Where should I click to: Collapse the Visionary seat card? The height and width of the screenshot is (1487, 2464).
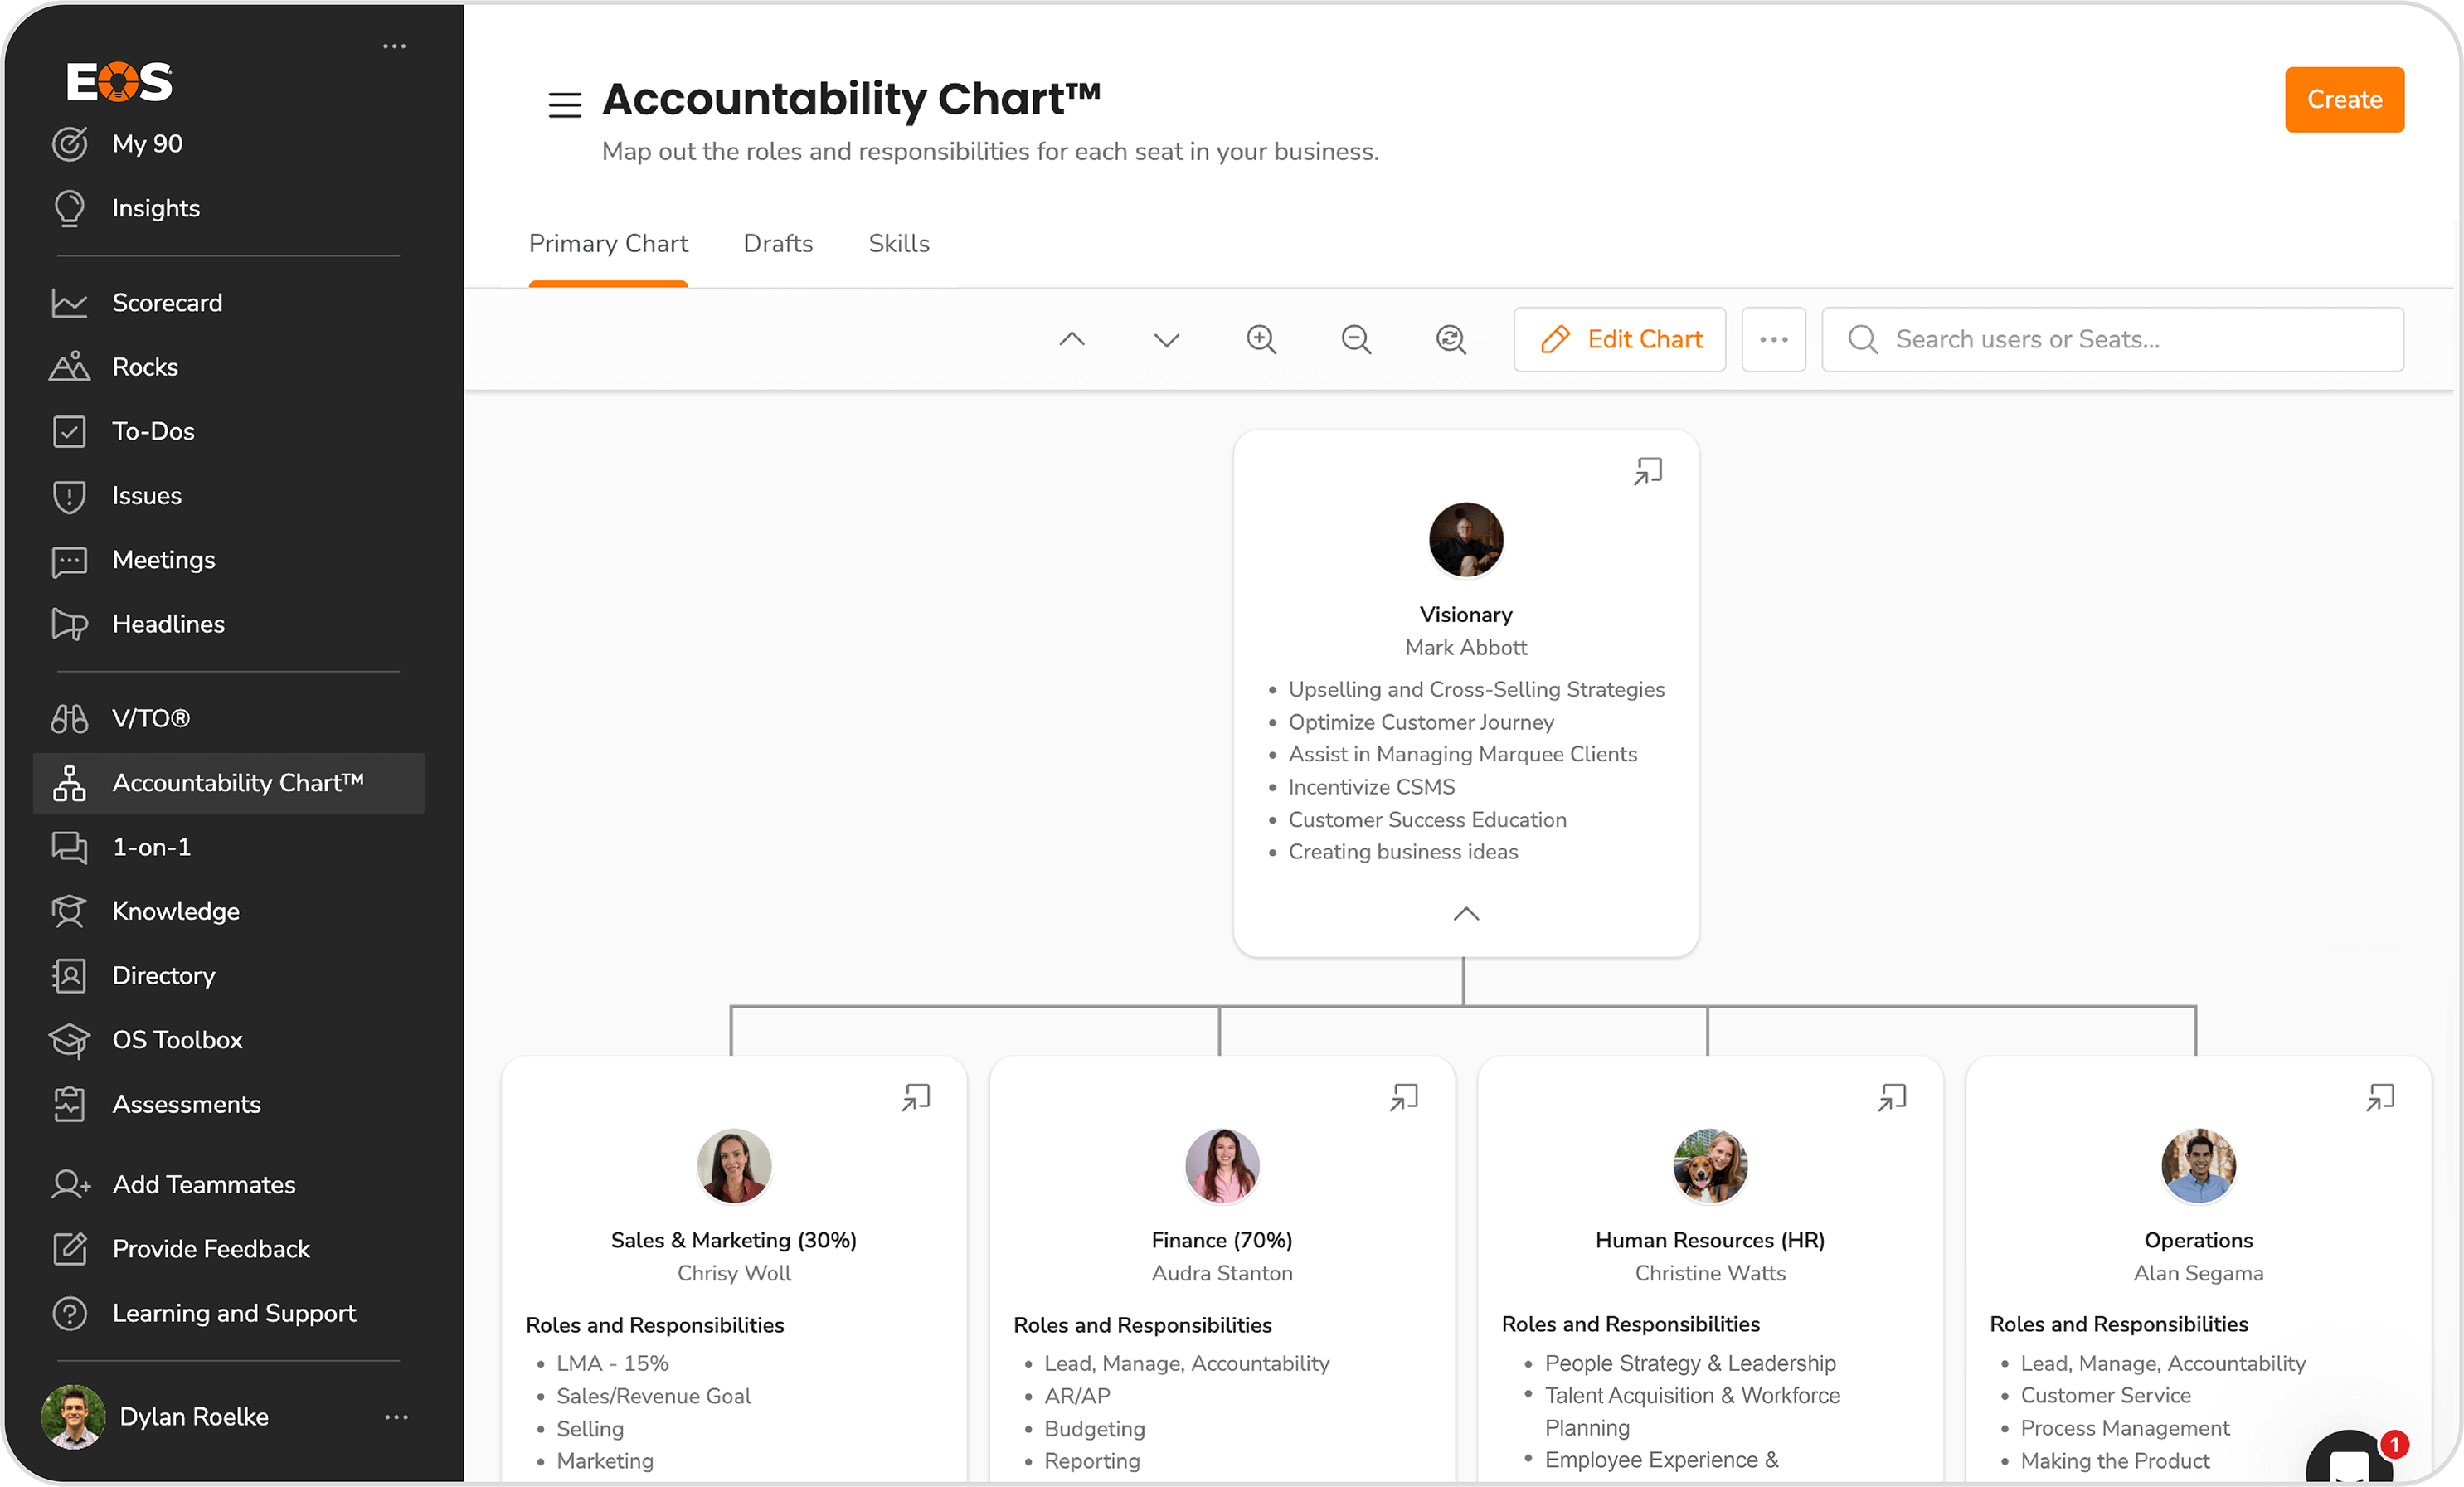[1465, 913]
